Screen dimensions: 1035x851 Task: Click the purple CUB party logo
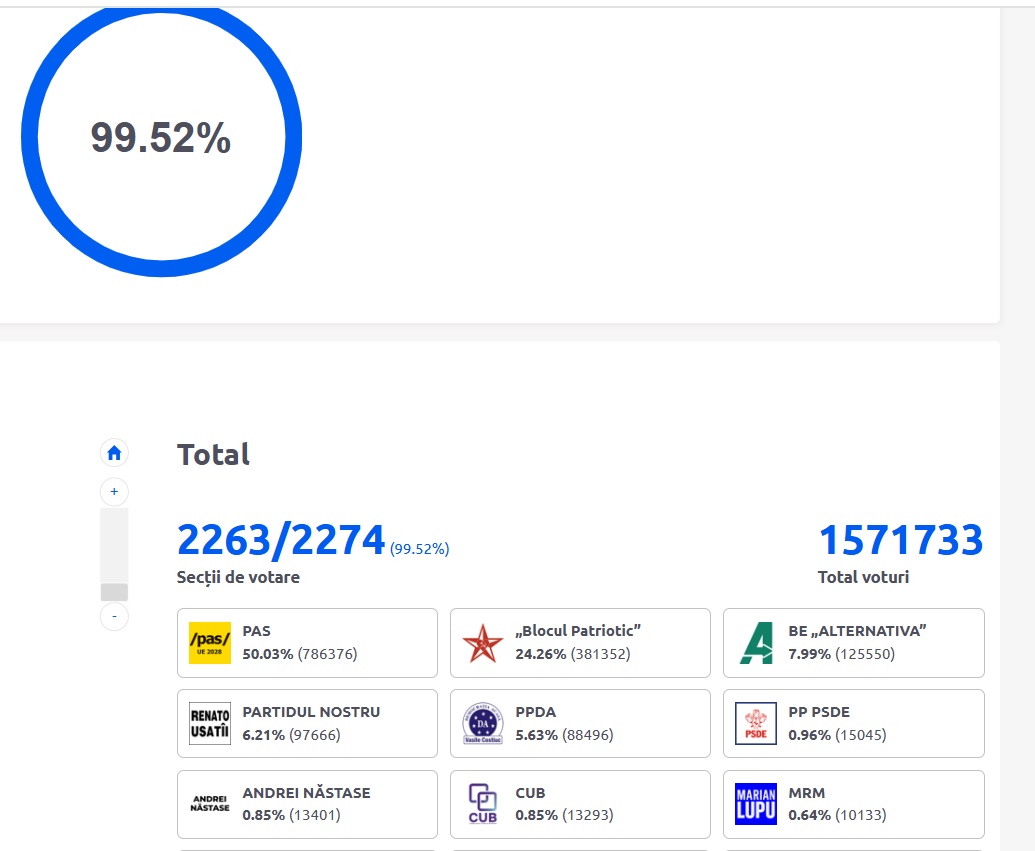coord(482,804)
